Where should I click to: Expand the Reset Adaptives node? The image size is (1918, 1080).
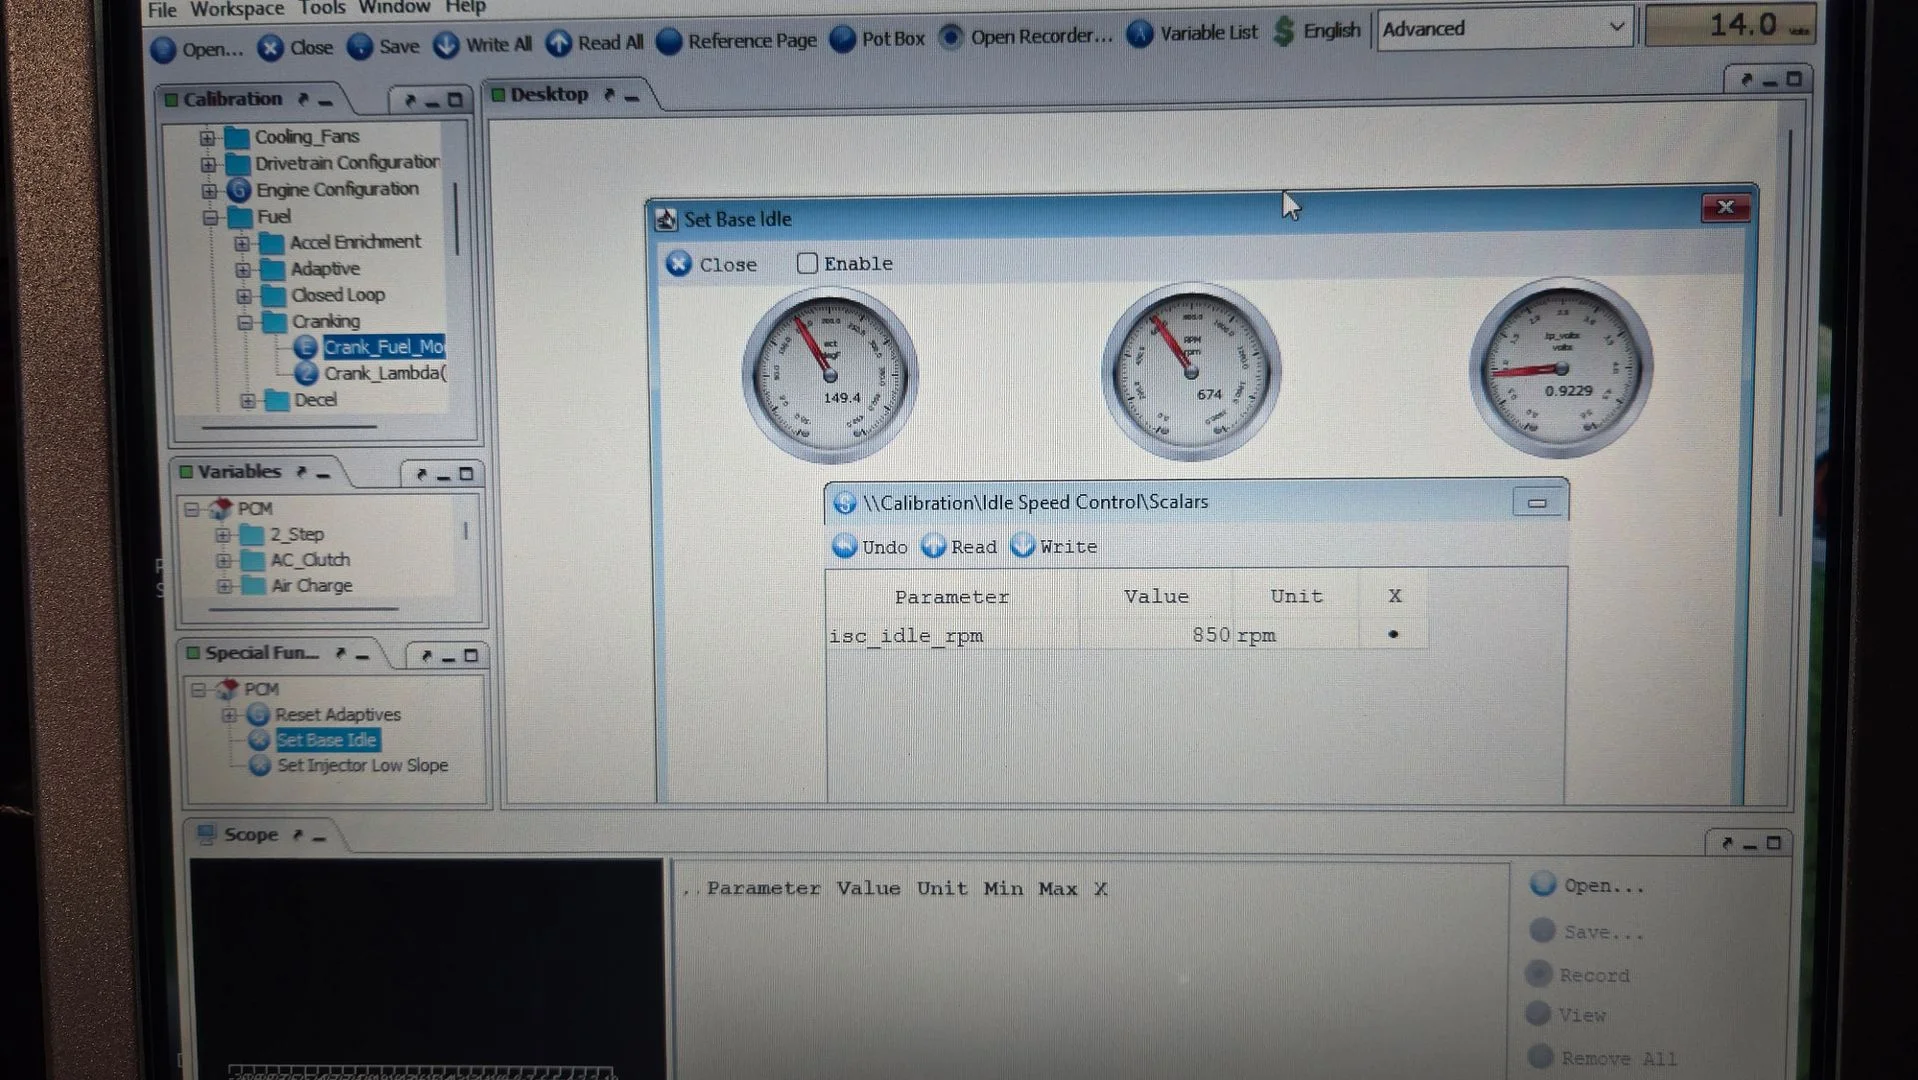click(x=229, y=715)
